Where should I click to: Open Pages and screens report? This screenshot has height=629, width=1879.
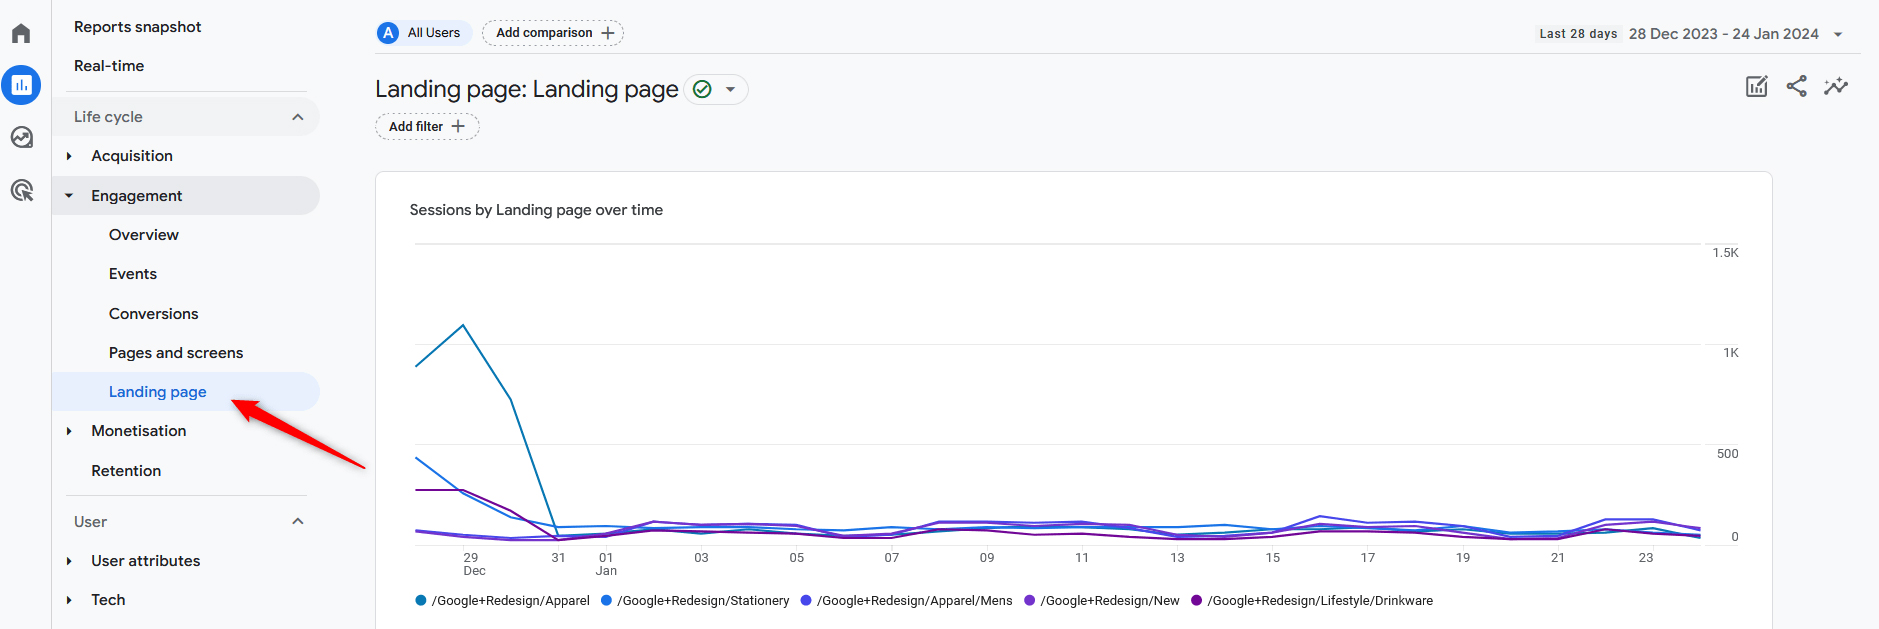click(x=176, y=353)
